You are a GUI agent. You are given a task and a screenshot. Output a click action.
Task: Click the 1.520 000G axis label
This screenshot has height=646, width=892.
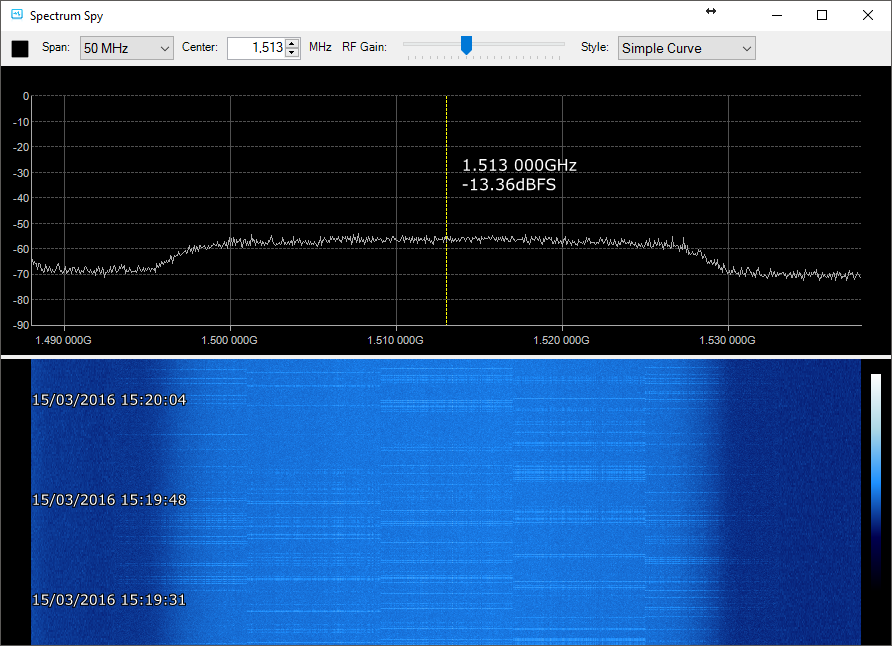pos(561,340)
